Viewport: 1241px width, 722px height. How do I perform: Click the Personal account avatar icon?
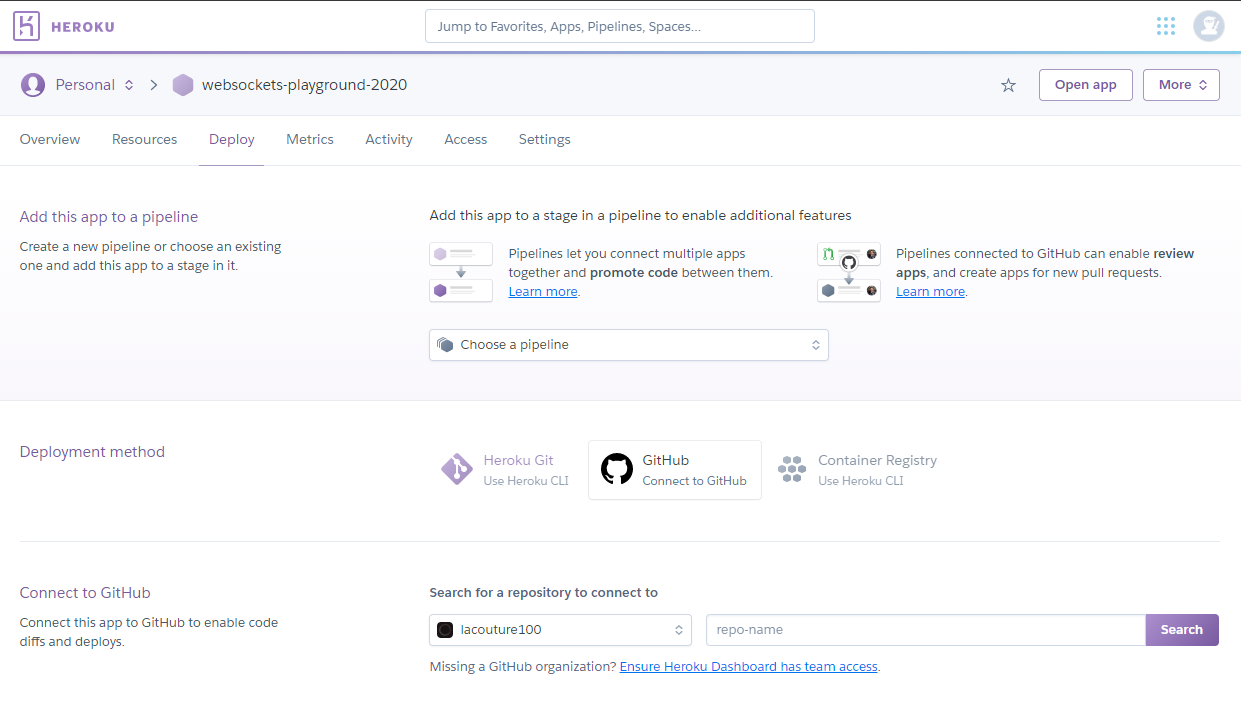pyautogui.click(x=33, y=85)
